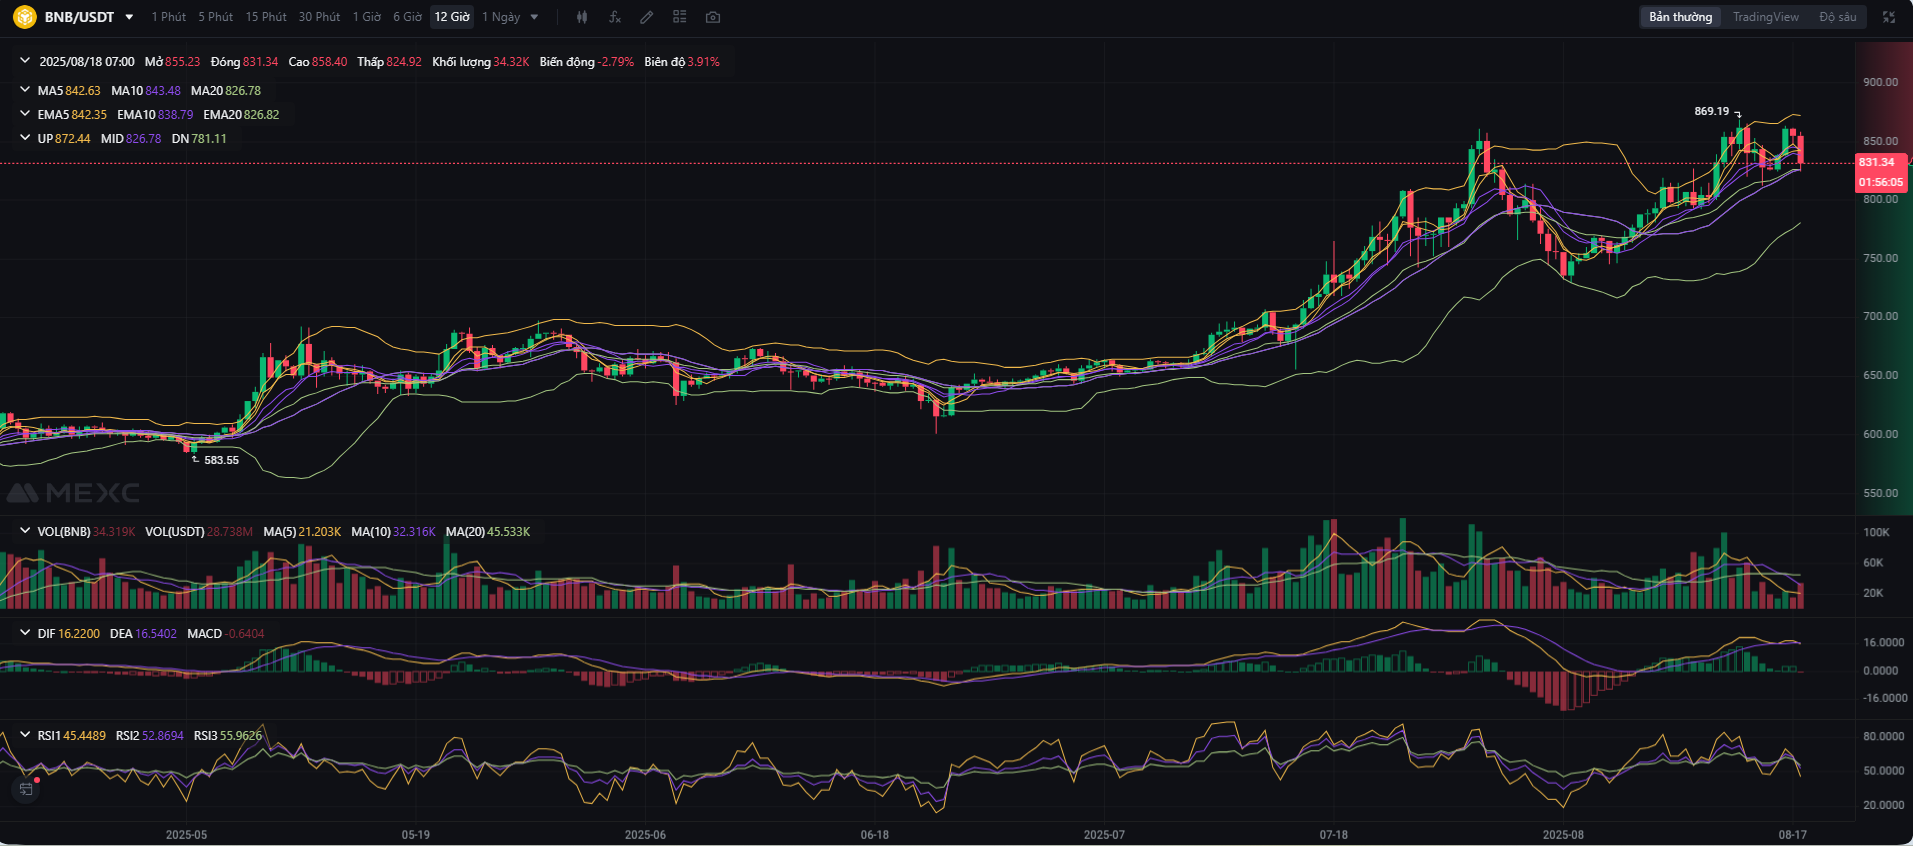Take chart snapshot with camera icon
Viewport: 1913px width, 846px height.
[712, 17]
